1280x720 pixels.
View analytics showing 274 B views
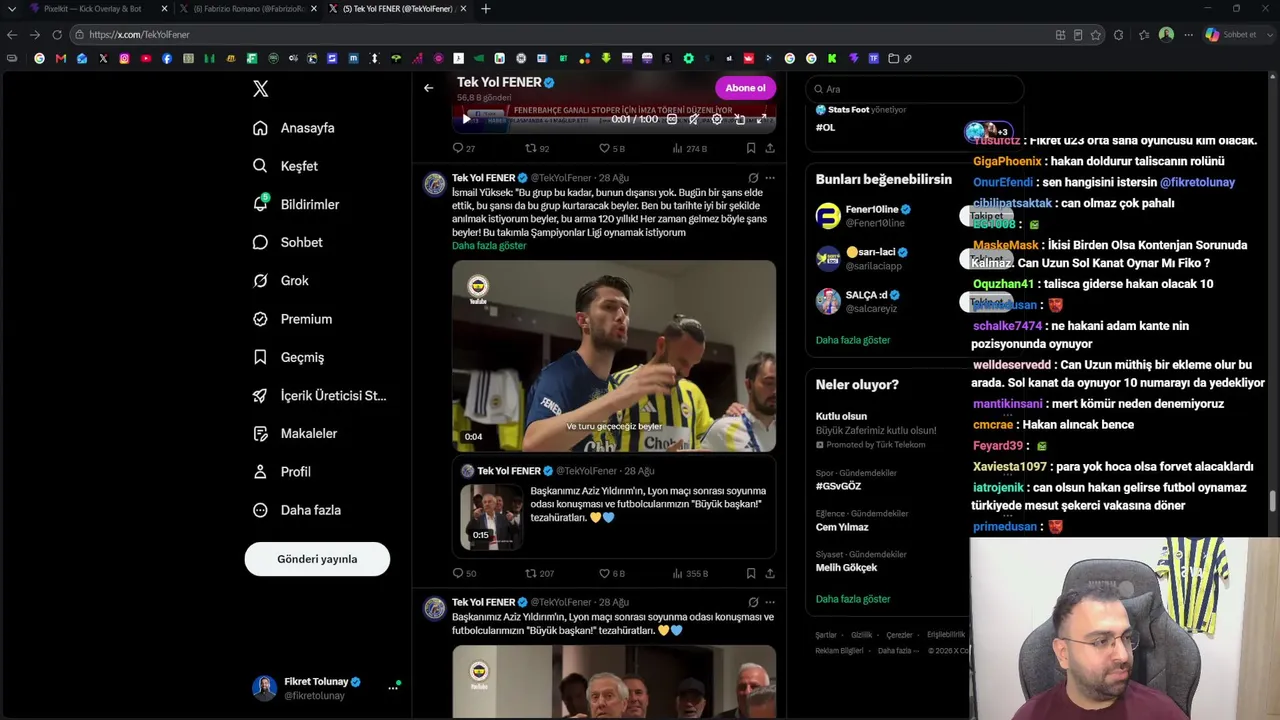click(689, 148)
